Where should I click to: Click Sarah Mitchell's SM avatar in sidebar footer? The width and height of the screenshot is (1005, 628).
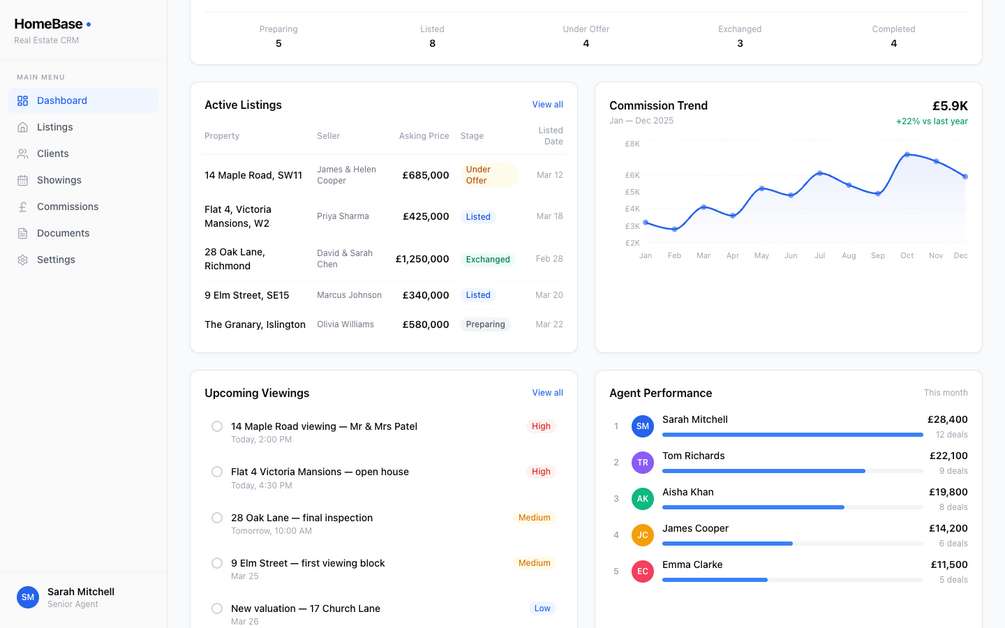28,597
